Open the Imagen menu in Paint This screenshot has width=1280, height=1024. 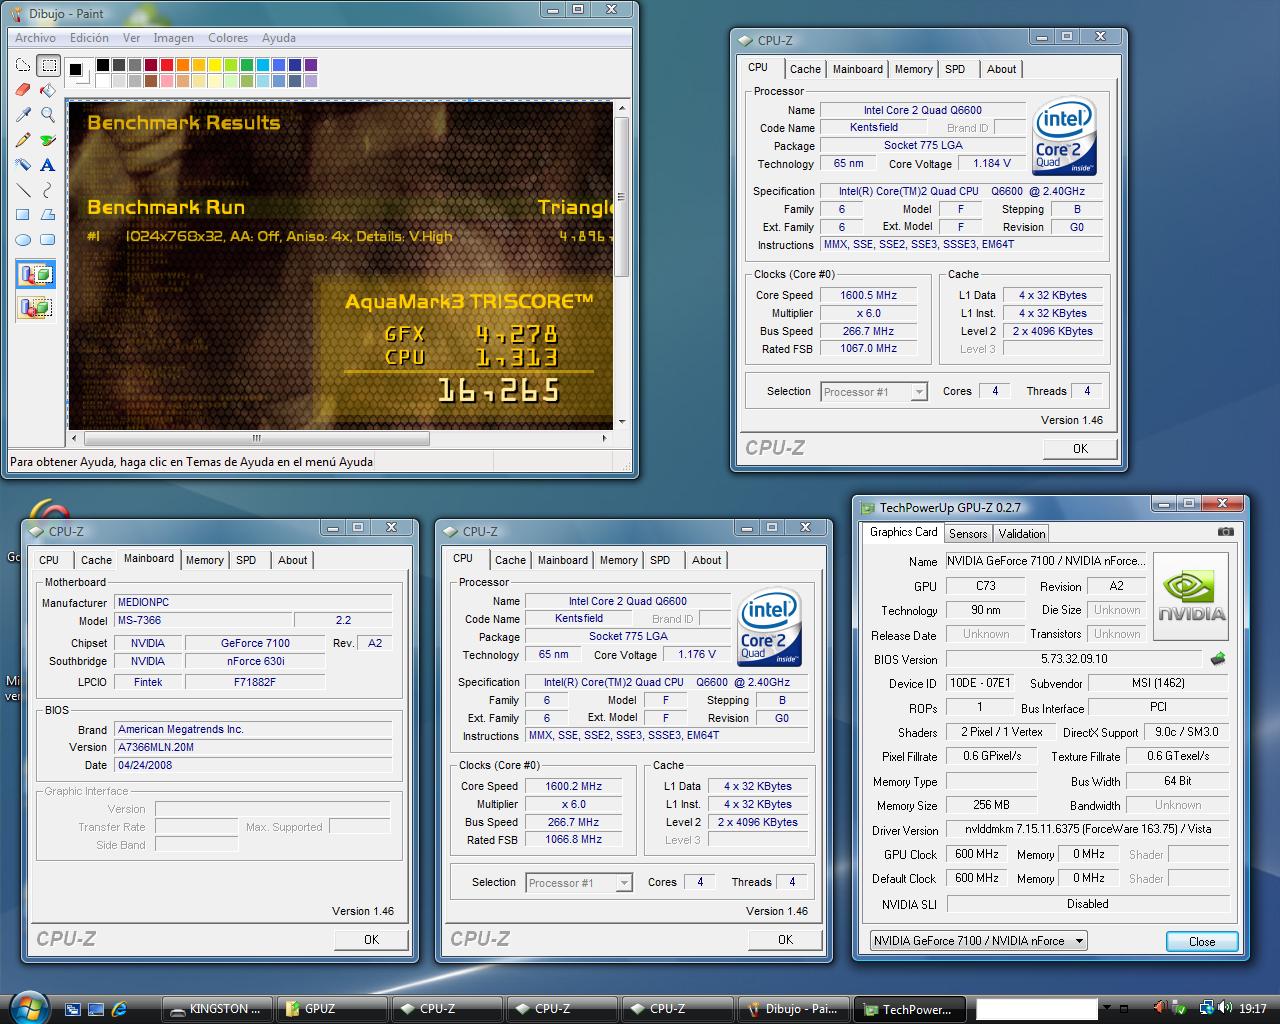(173, 38)
